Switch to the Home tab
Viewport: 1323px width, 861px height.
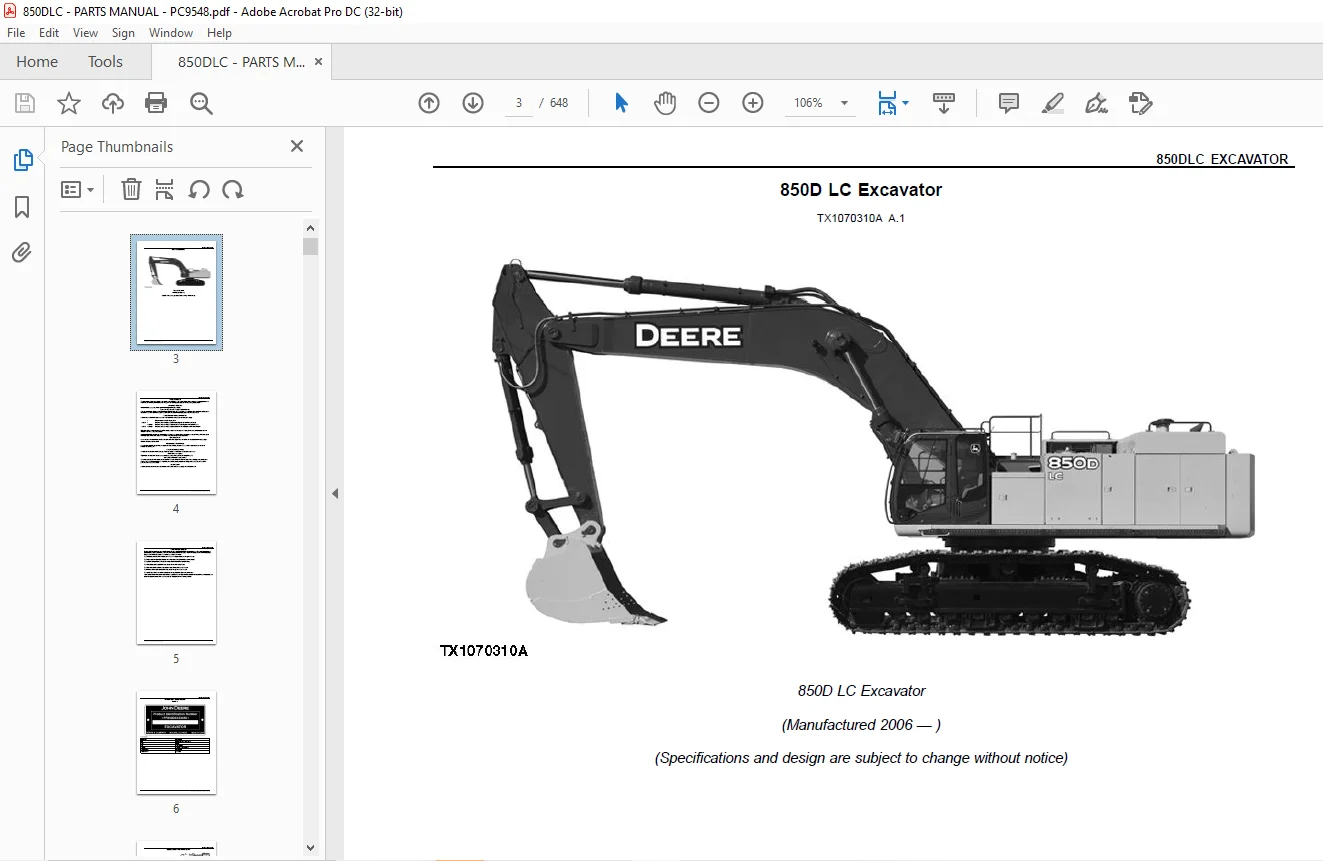[37, 62]
